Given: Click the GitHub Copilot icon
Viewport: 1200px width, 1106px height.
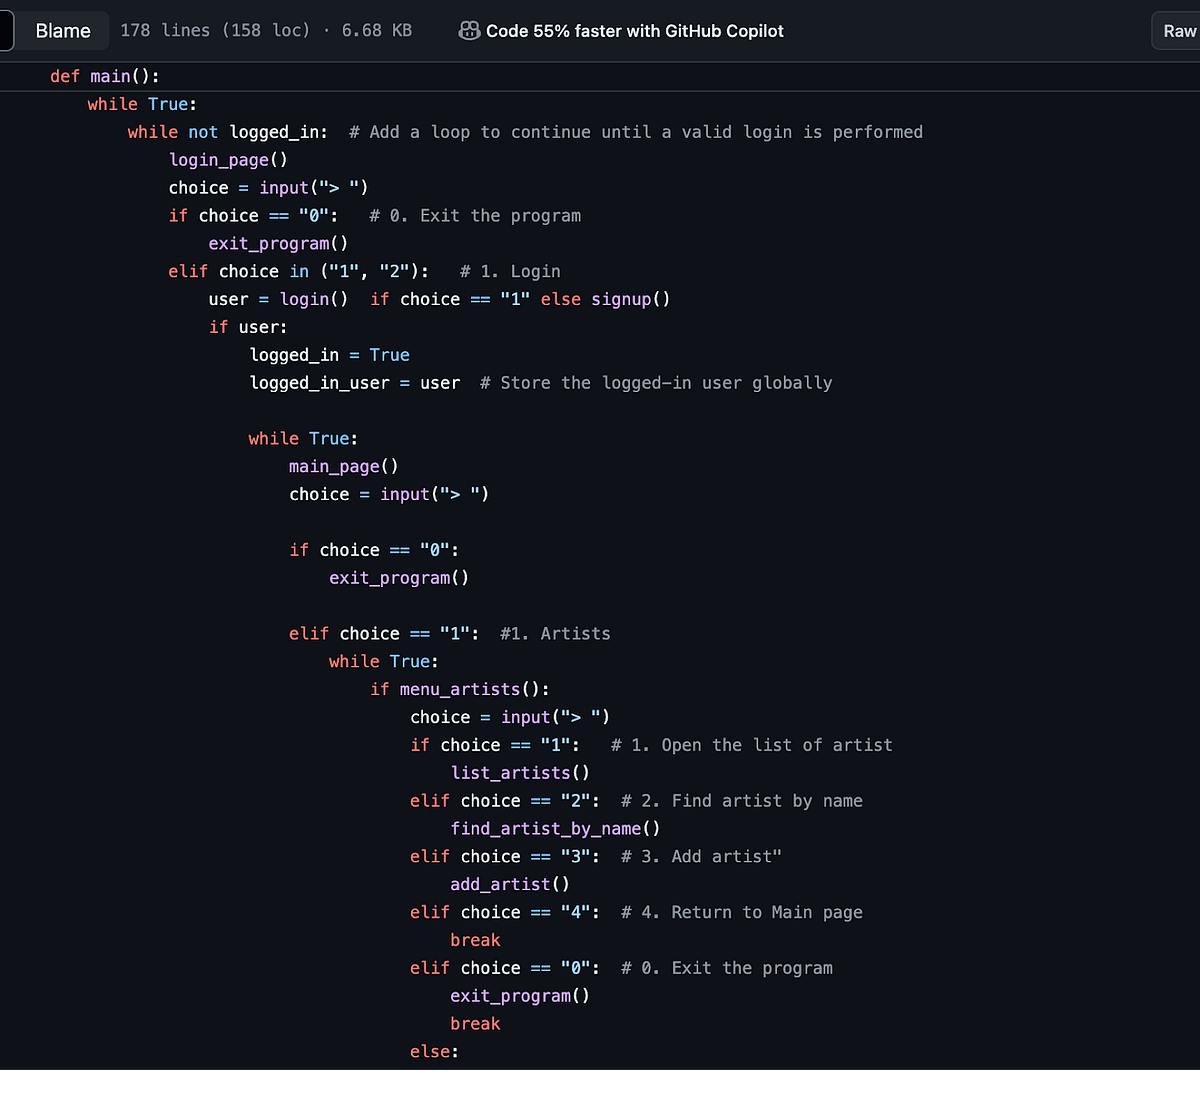Looking at the screenshot, I should coord(469,31).
